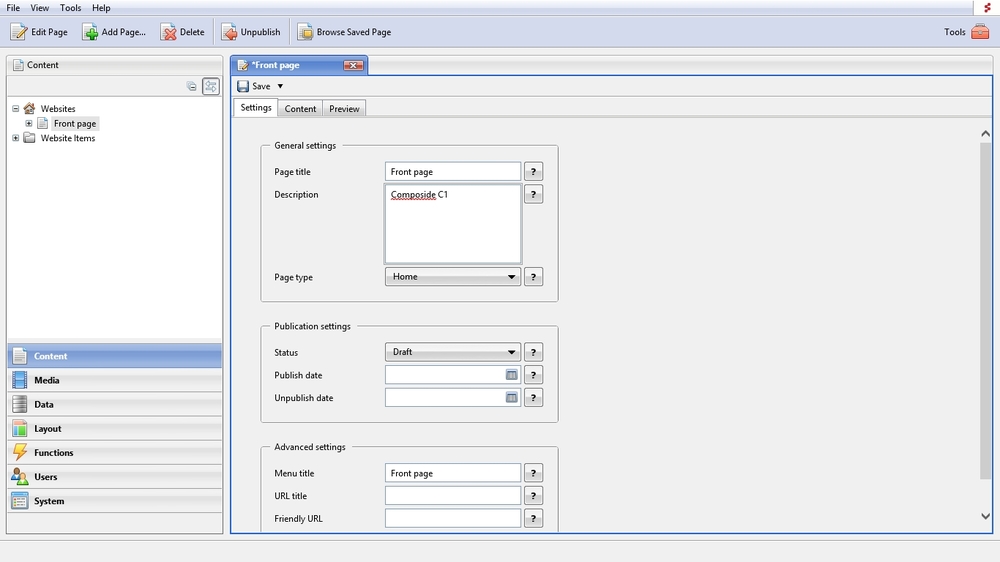Open the Page type dropdown

tap(452, 277)
